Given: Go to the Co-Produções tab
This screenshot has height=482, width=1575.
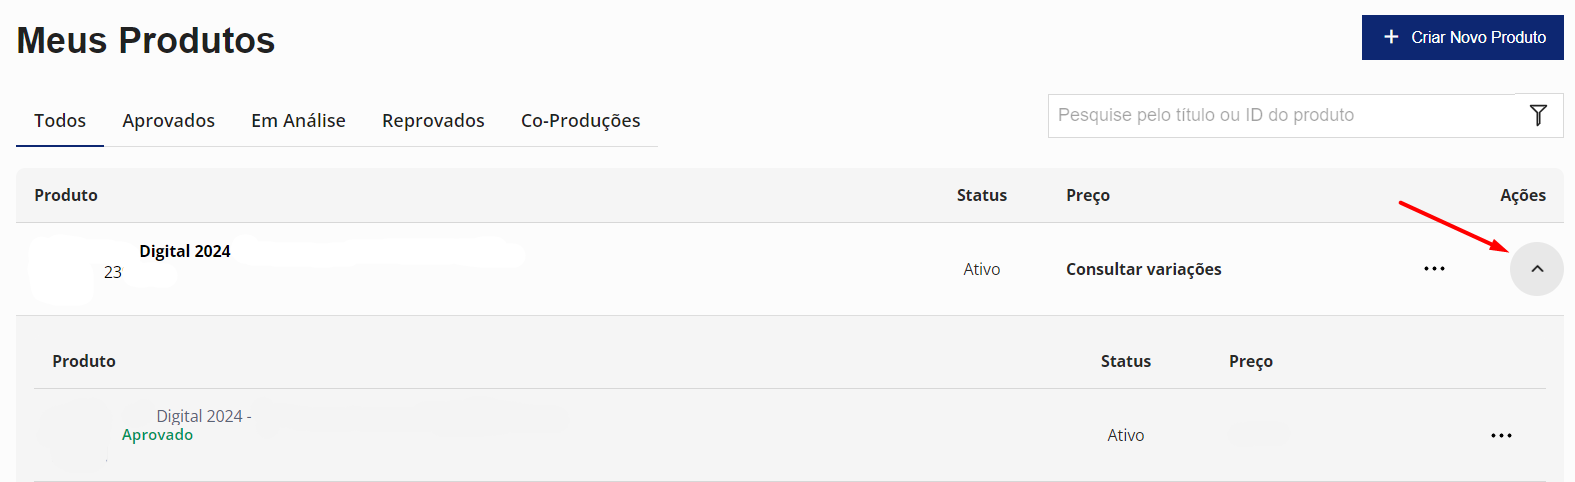Looking at the screenshot, I should (580, 121).
